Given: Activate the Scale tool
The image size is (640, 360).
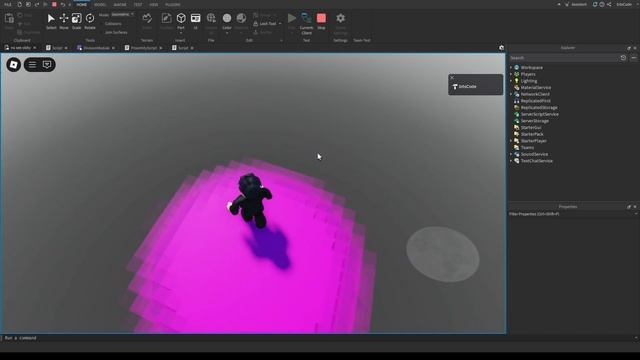Looking at the screenshot, I should (76, 18).
